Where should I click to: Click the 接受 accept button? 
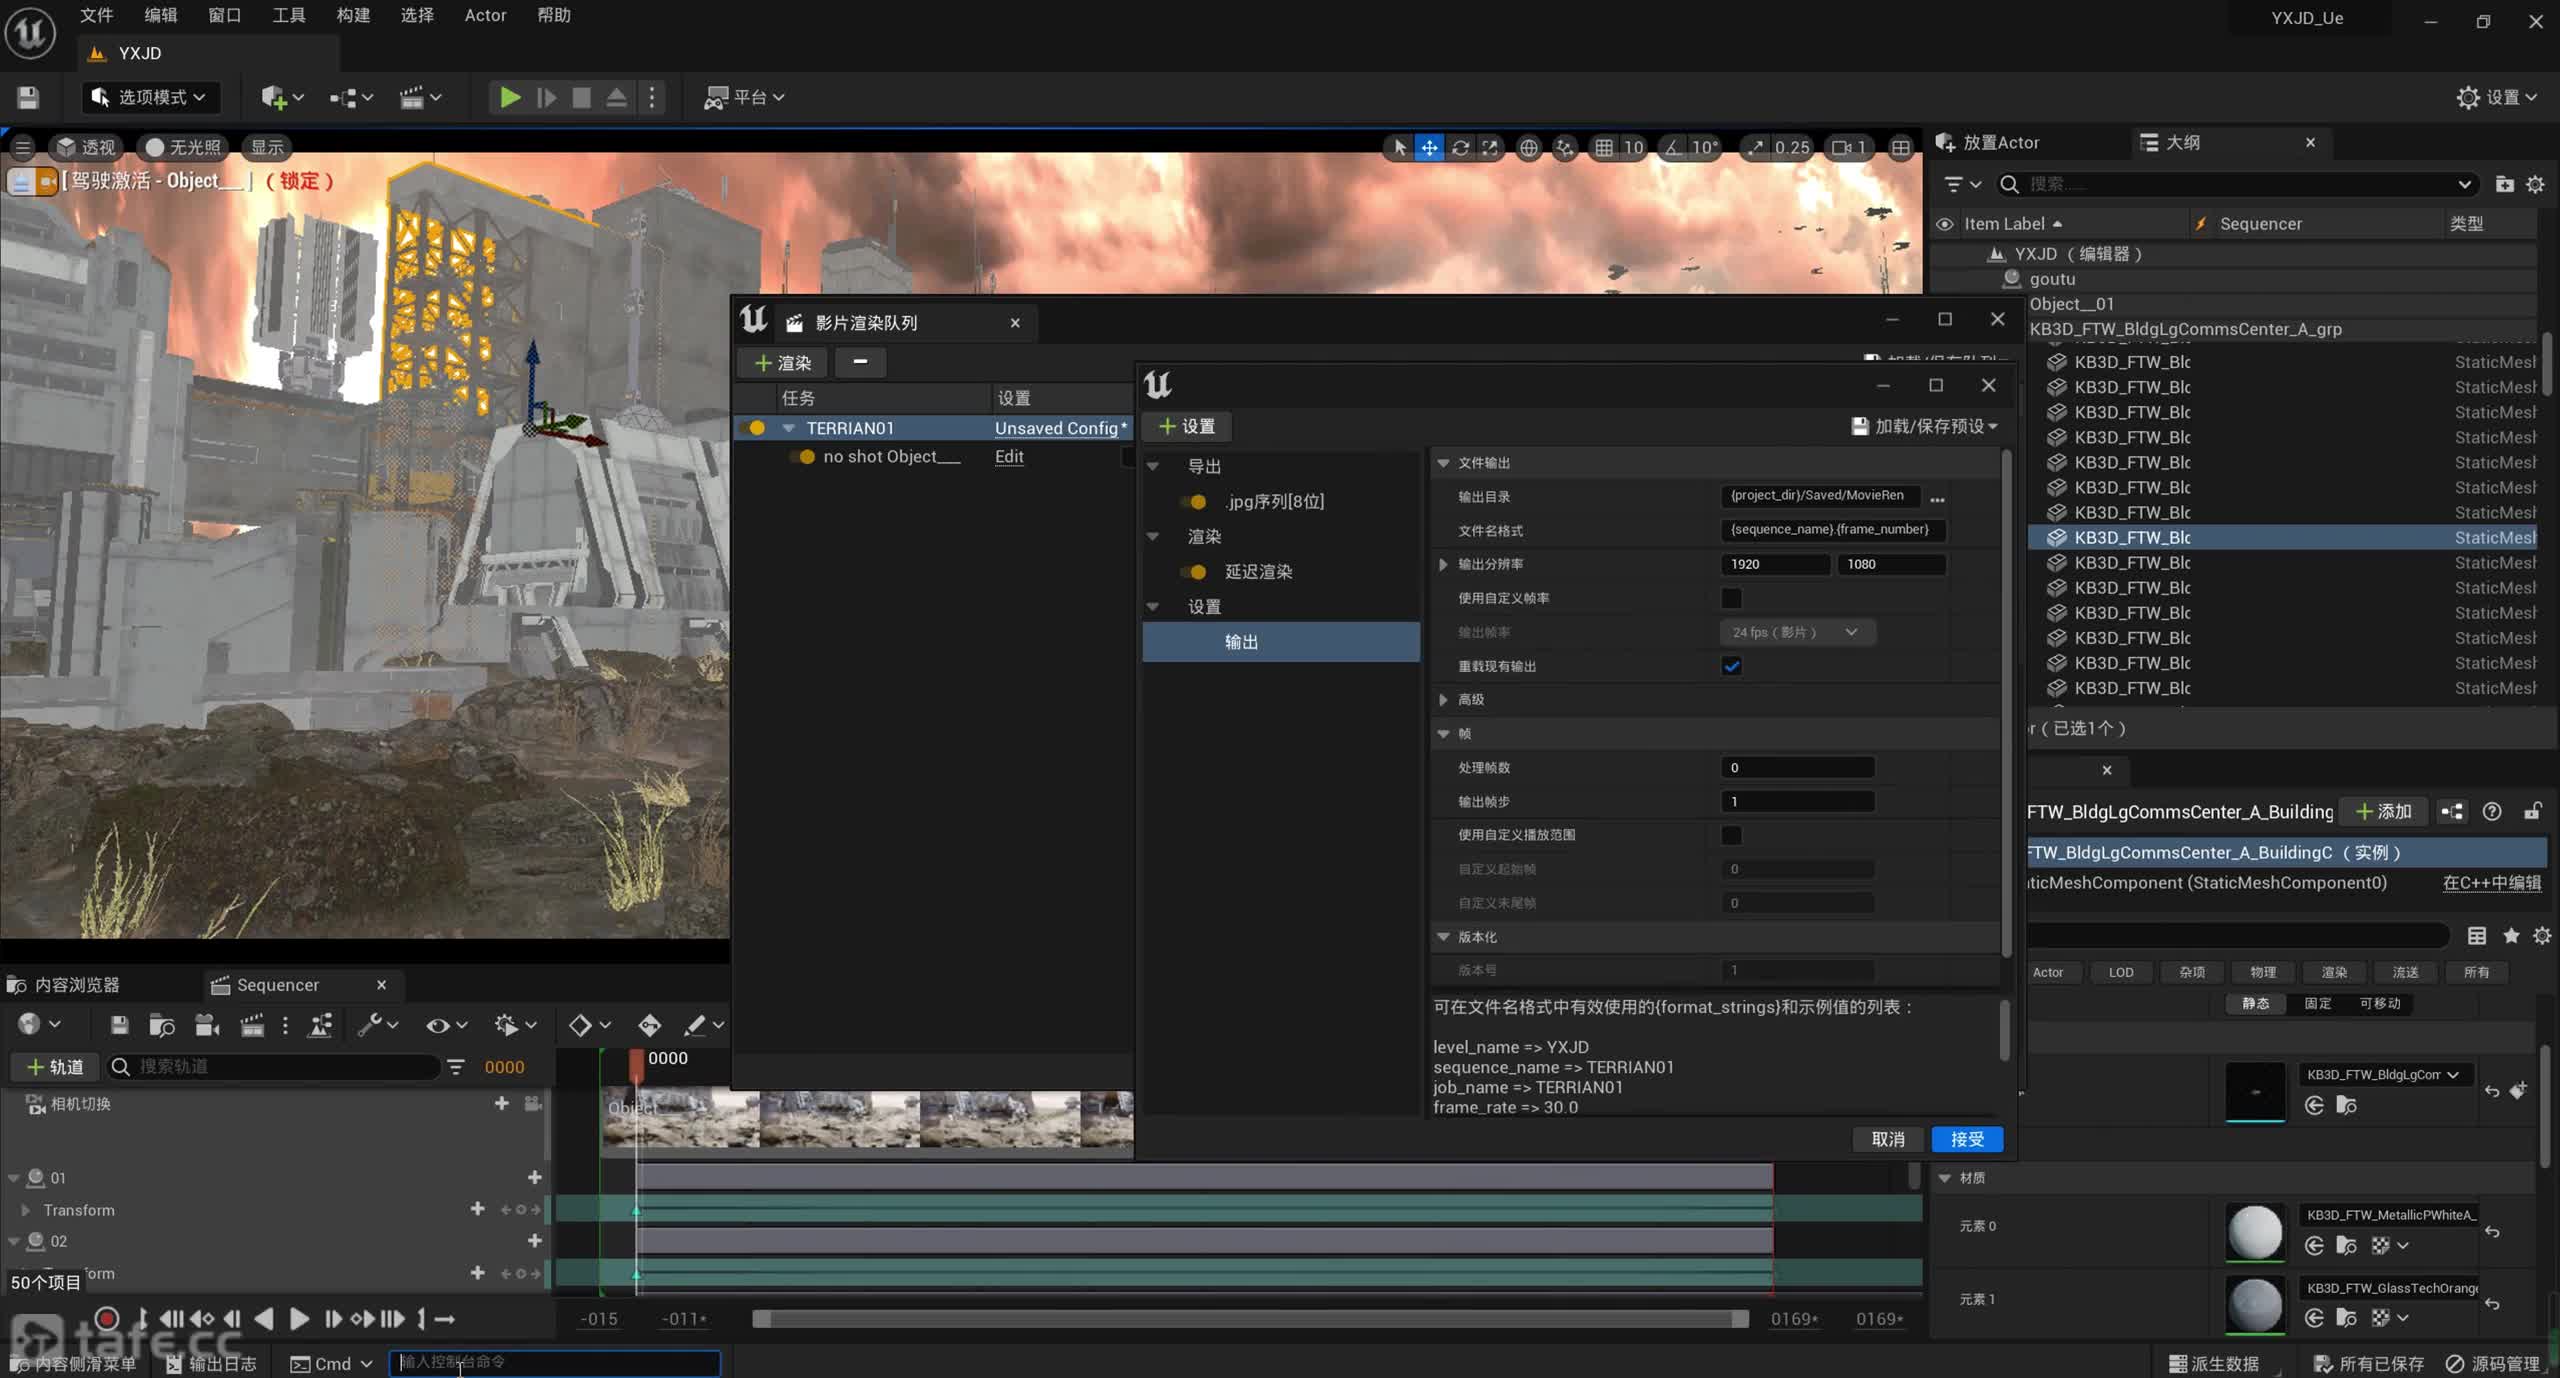point(1967,1139)
